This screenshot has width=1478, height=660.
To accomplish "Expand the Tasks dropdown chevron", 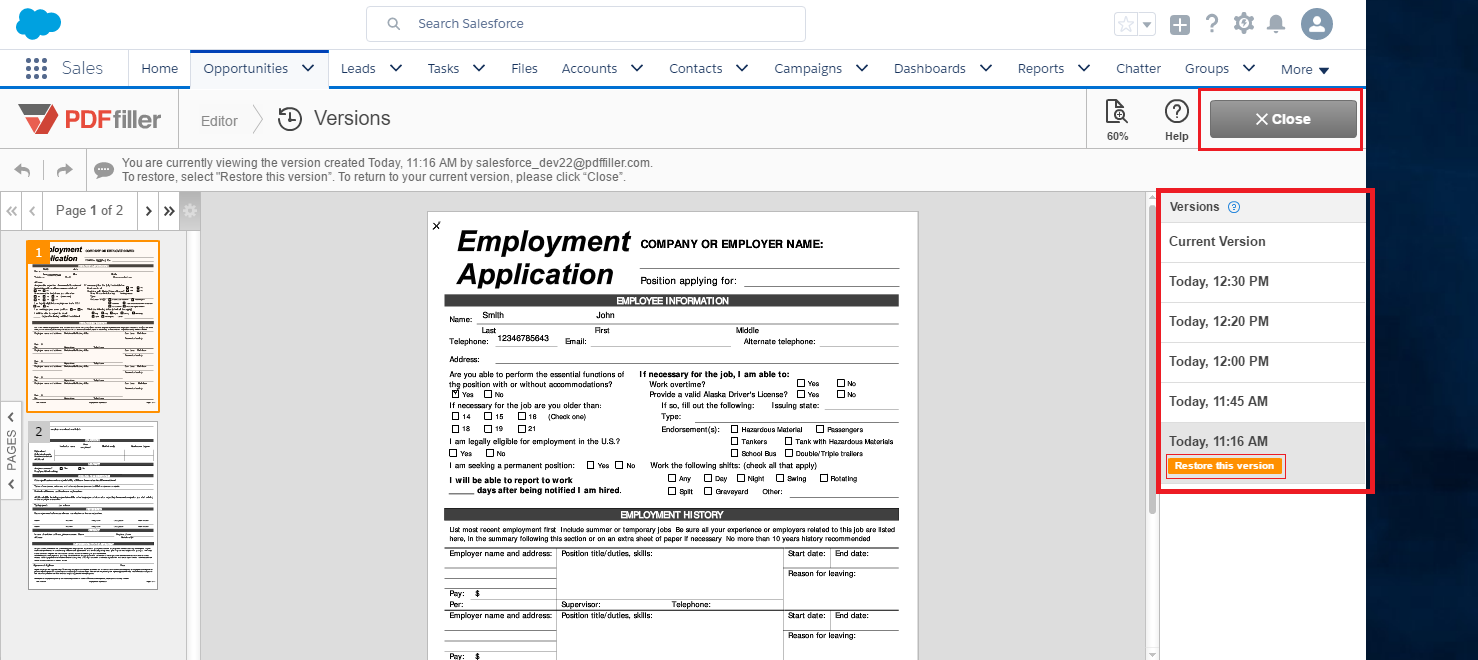I will point(479,68).
